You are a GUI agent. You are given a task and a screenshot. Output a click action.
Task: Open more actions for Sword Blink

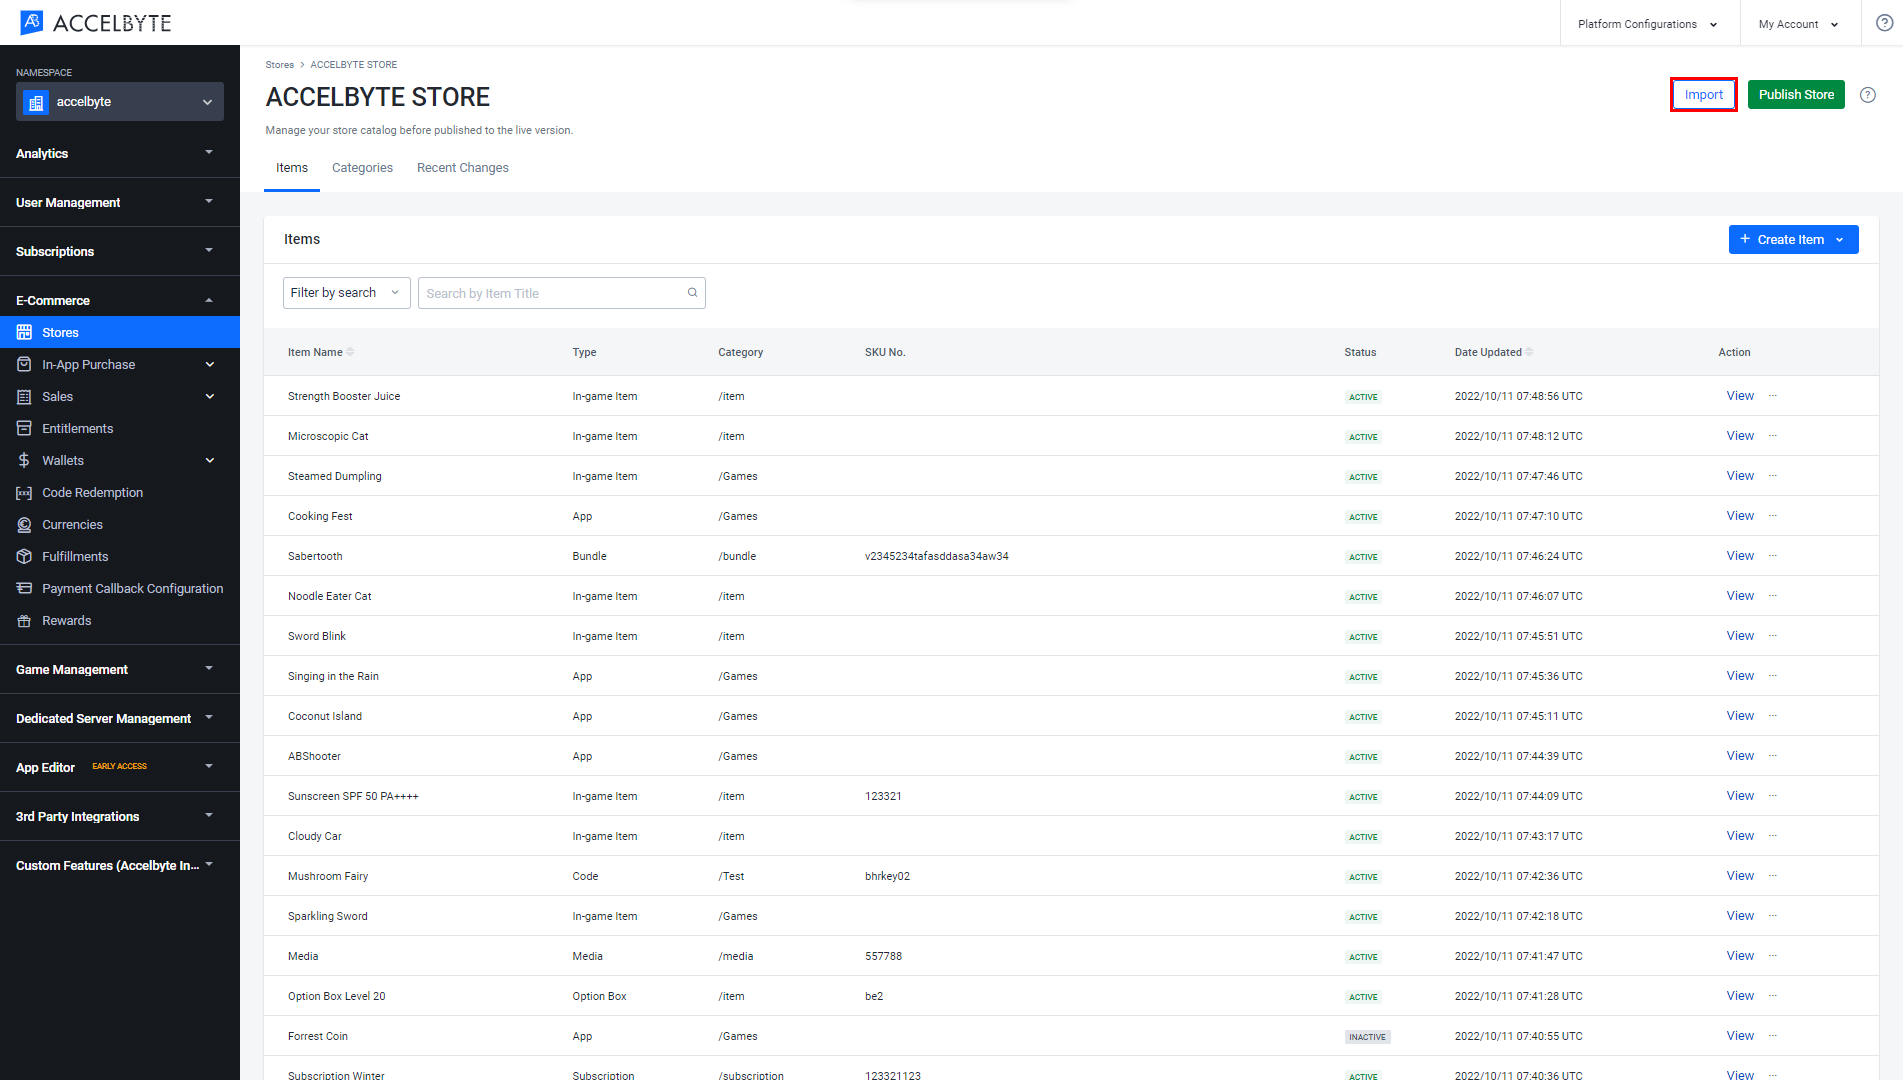[1773, 636]
